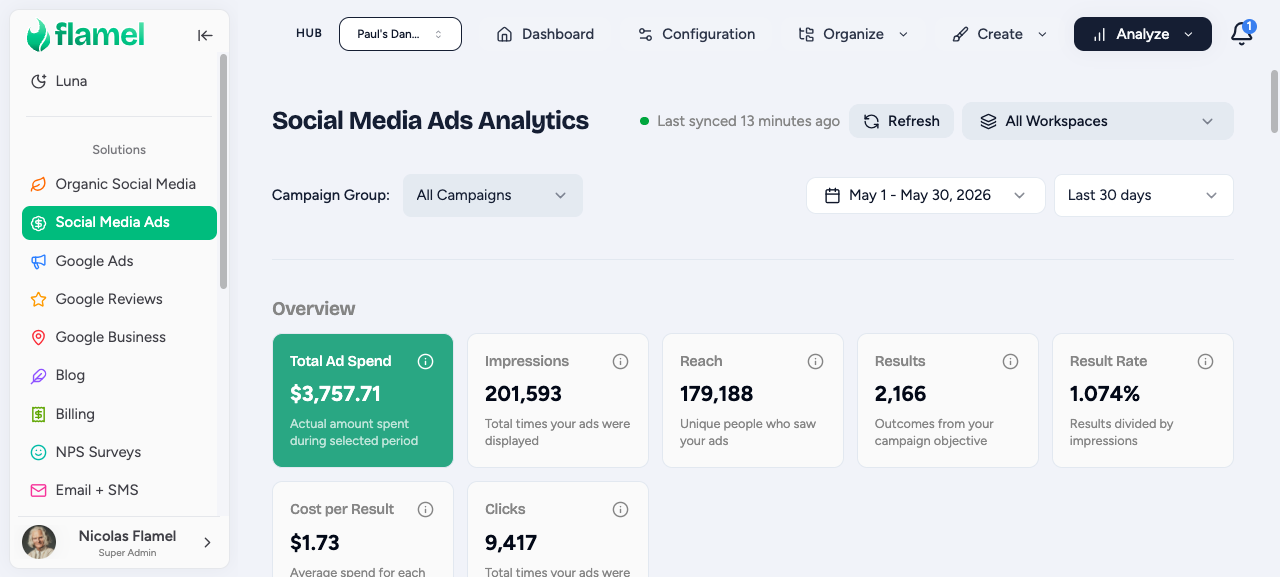Go to Dashboard

pos(545,34)
